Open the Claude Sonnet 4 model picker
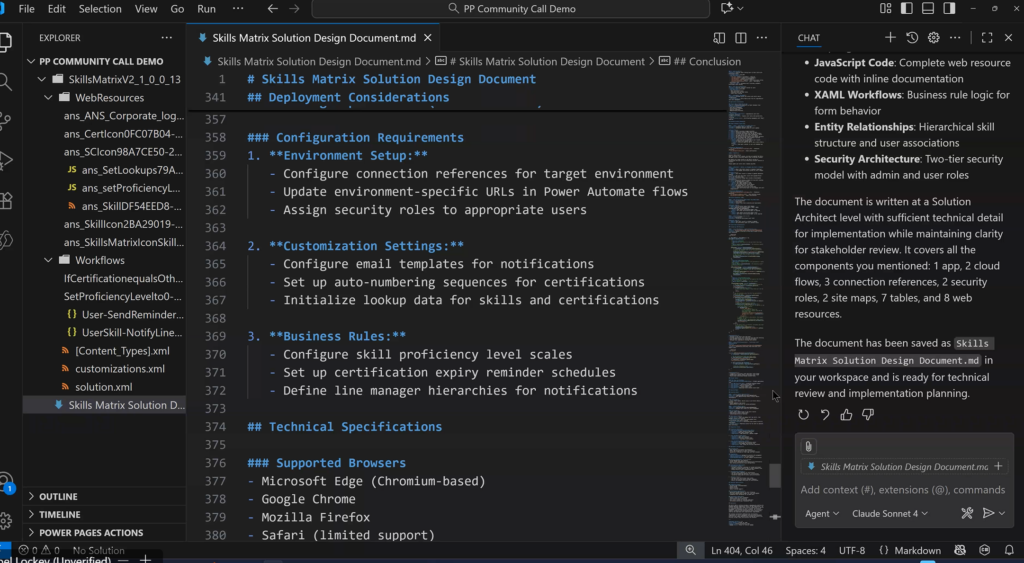The width and height of the screenshot is (1024, 563). coord(890,513)
